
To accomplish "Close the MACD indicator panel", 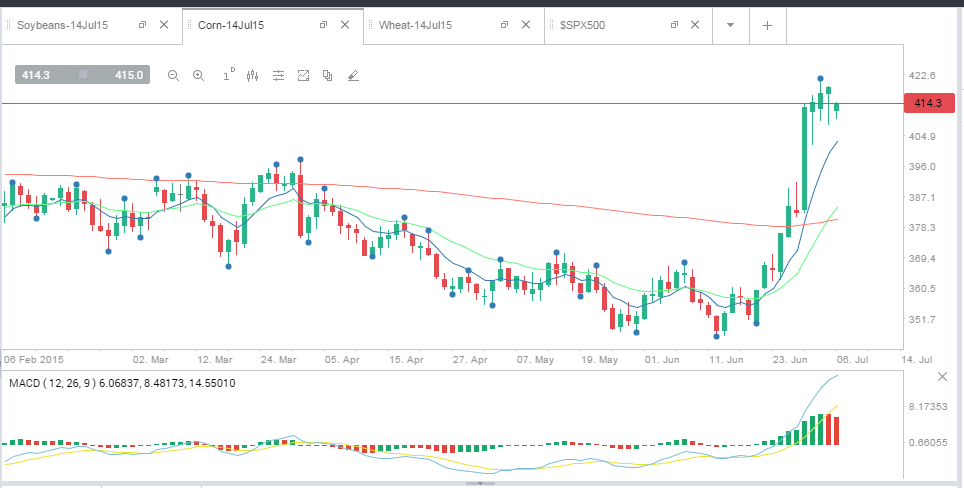I will click(942, 376).
